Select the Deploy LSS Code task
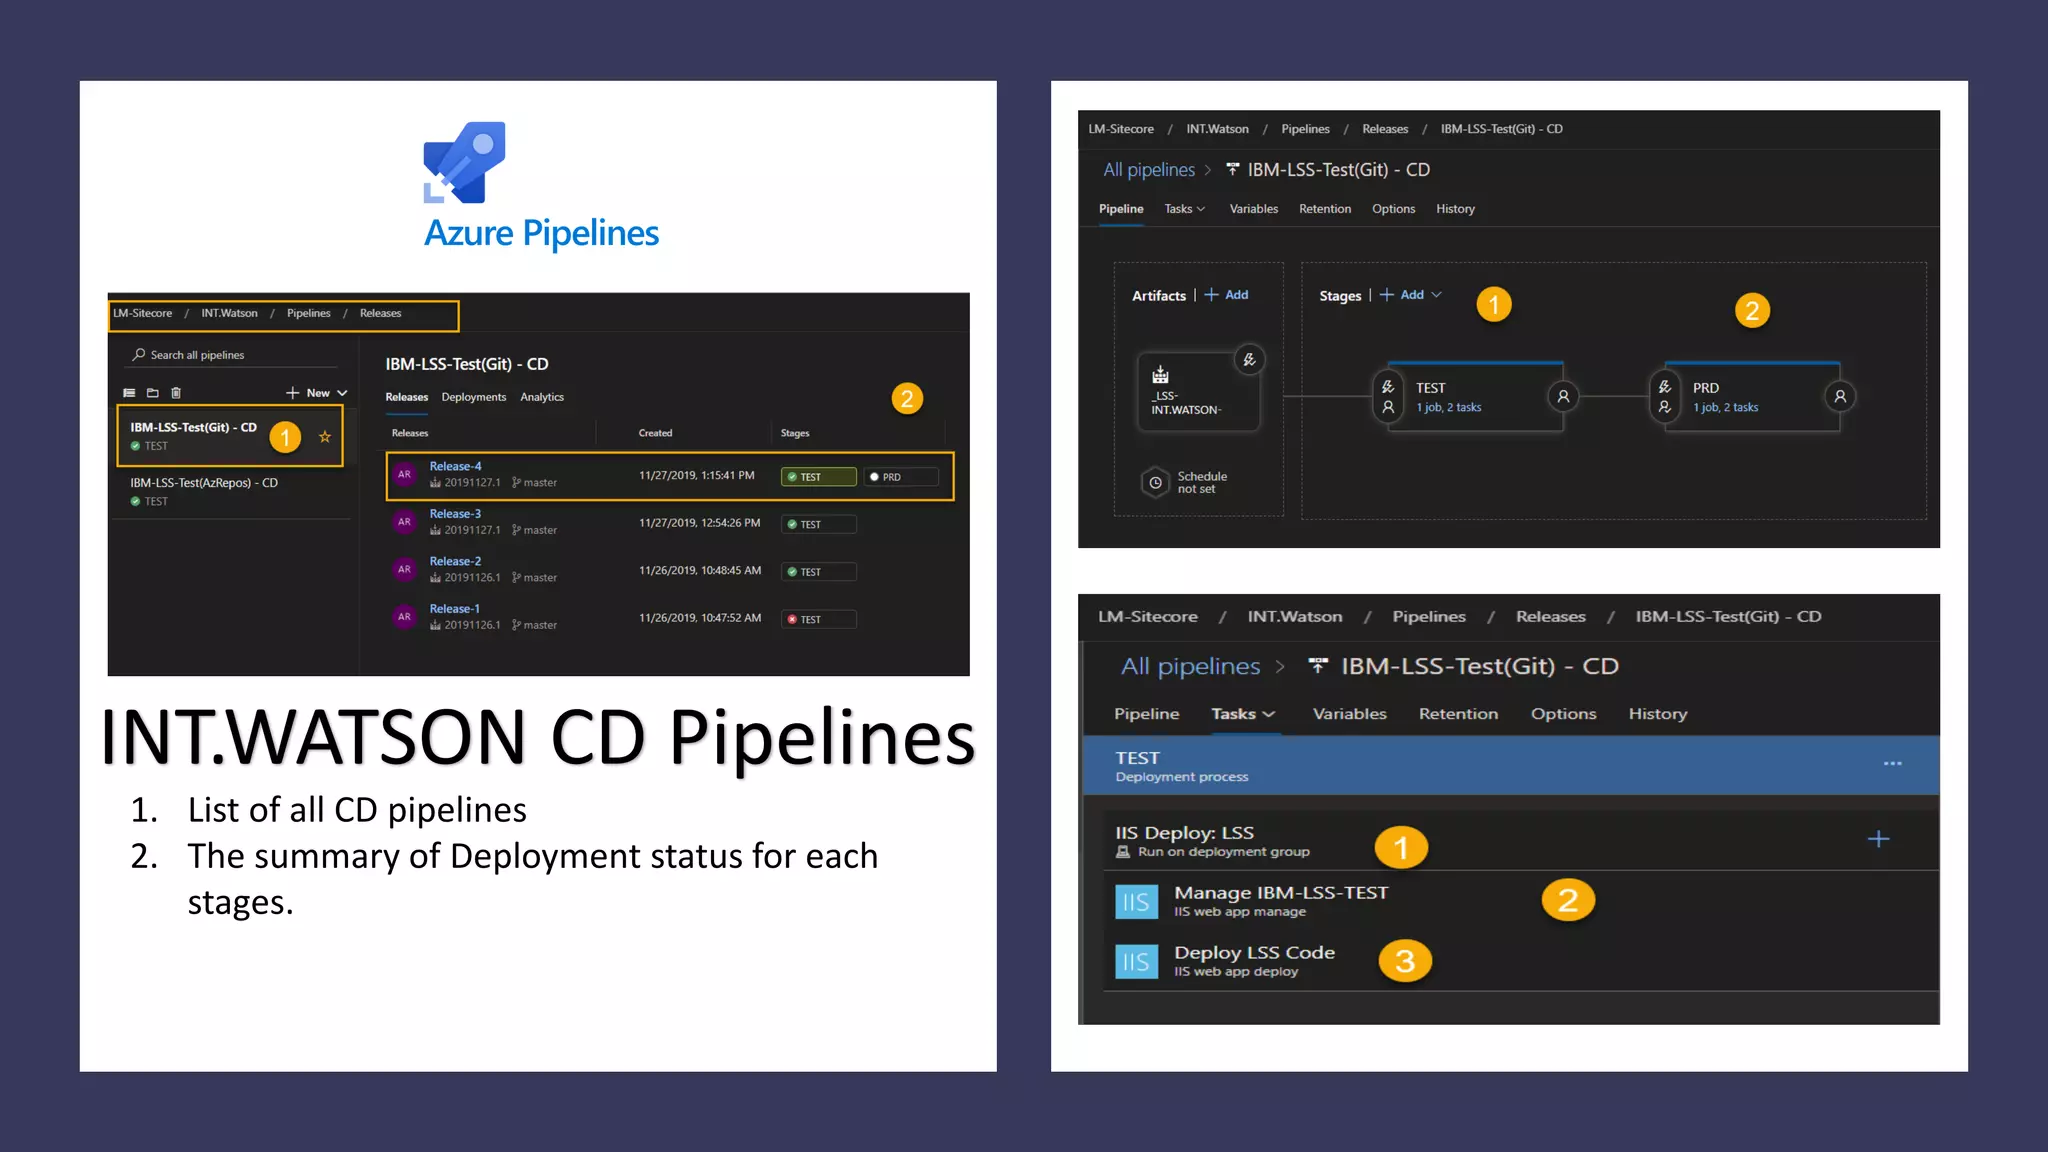 pos(1520,962)
